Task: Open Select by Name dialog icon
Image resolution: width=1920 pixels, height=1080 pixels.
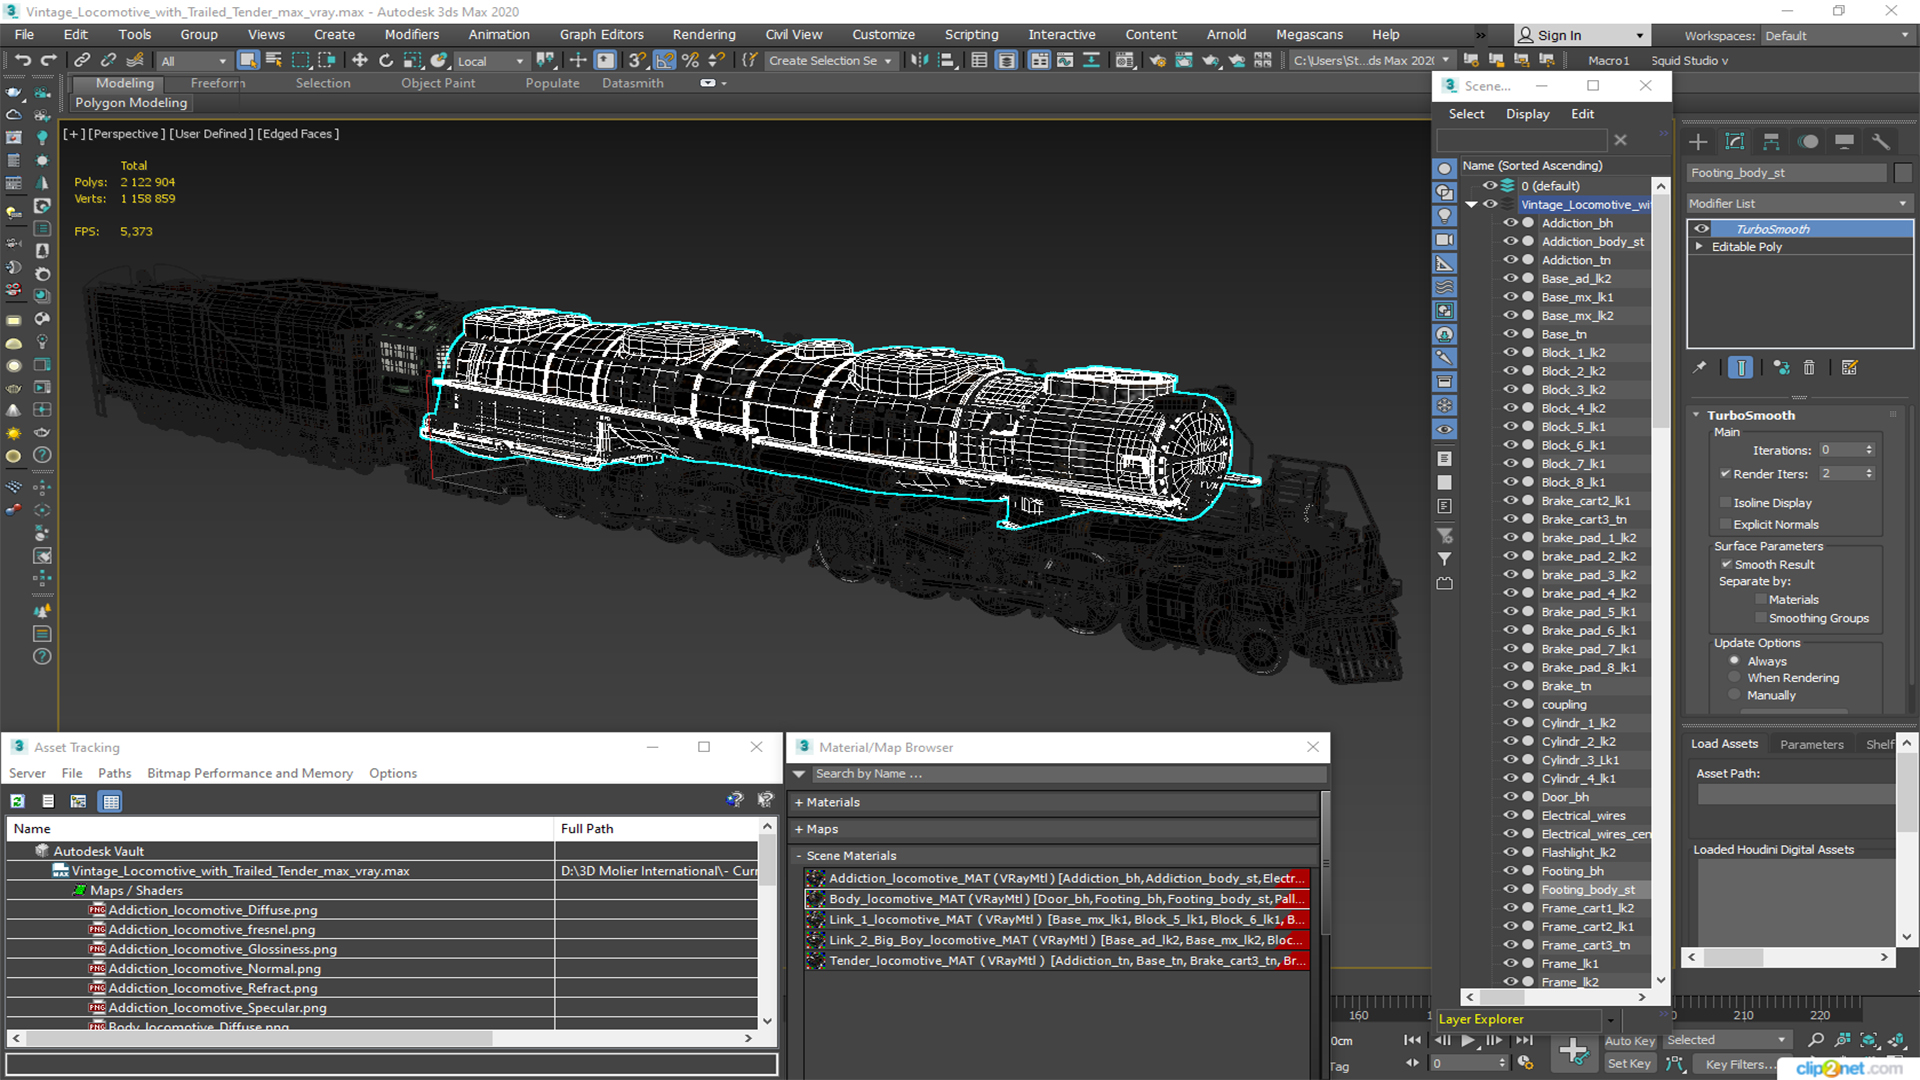Action: pyautogui.click(x=273, y=60)
